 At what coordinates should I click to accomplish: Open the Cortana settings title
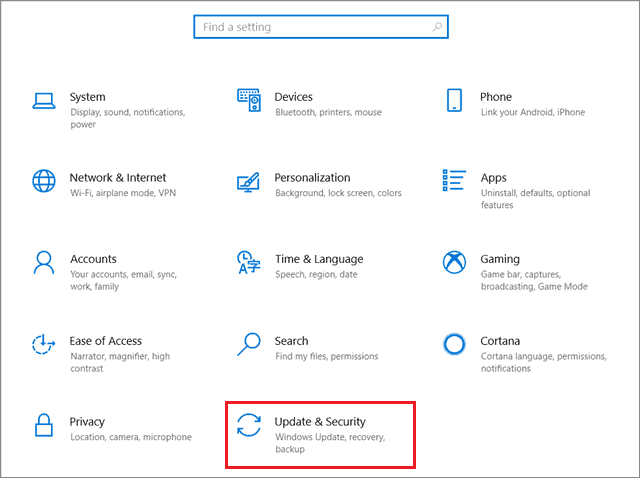500,341
